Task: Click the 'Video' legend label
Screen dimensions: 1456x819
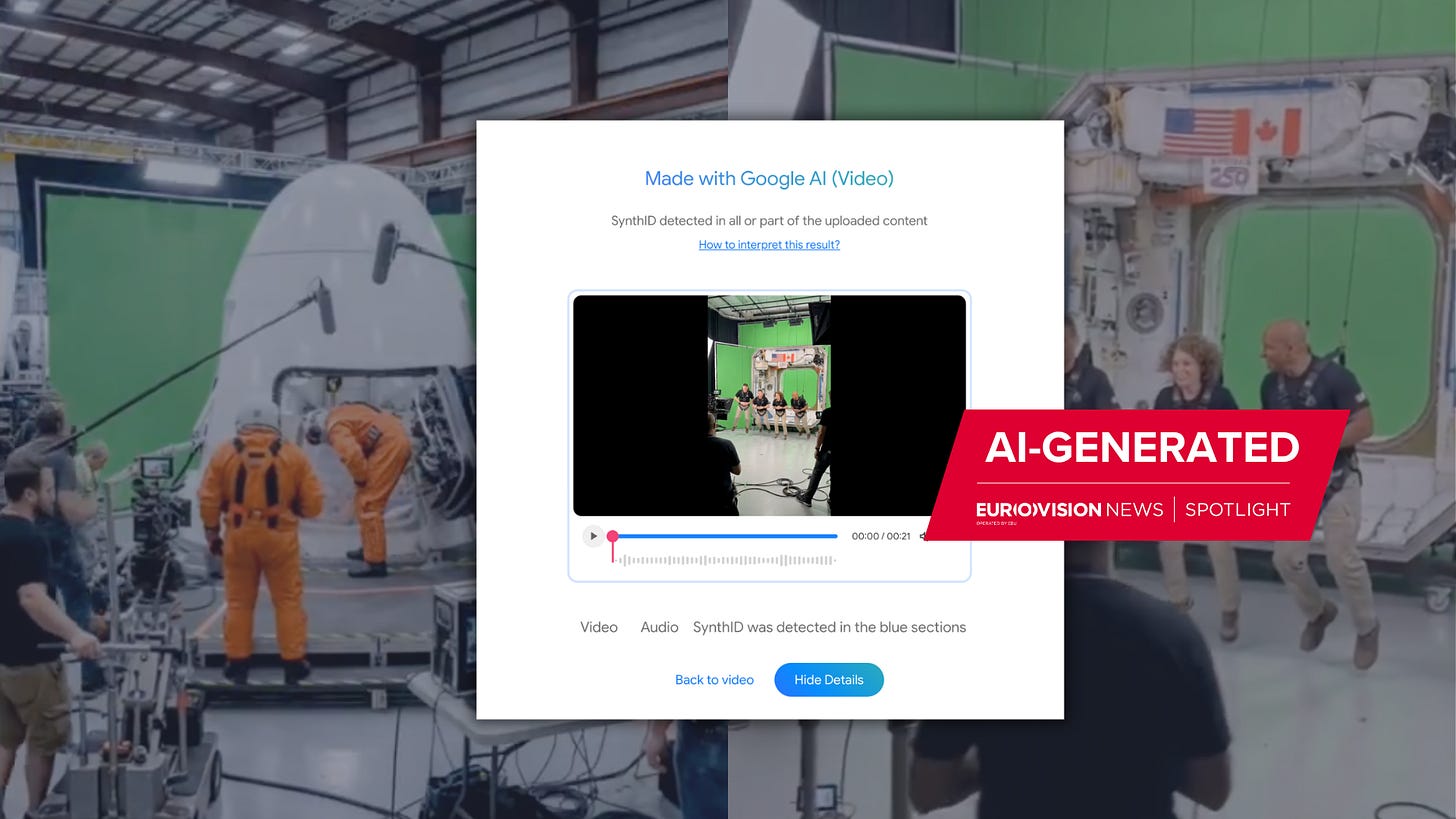Action: tap(599, 627)
